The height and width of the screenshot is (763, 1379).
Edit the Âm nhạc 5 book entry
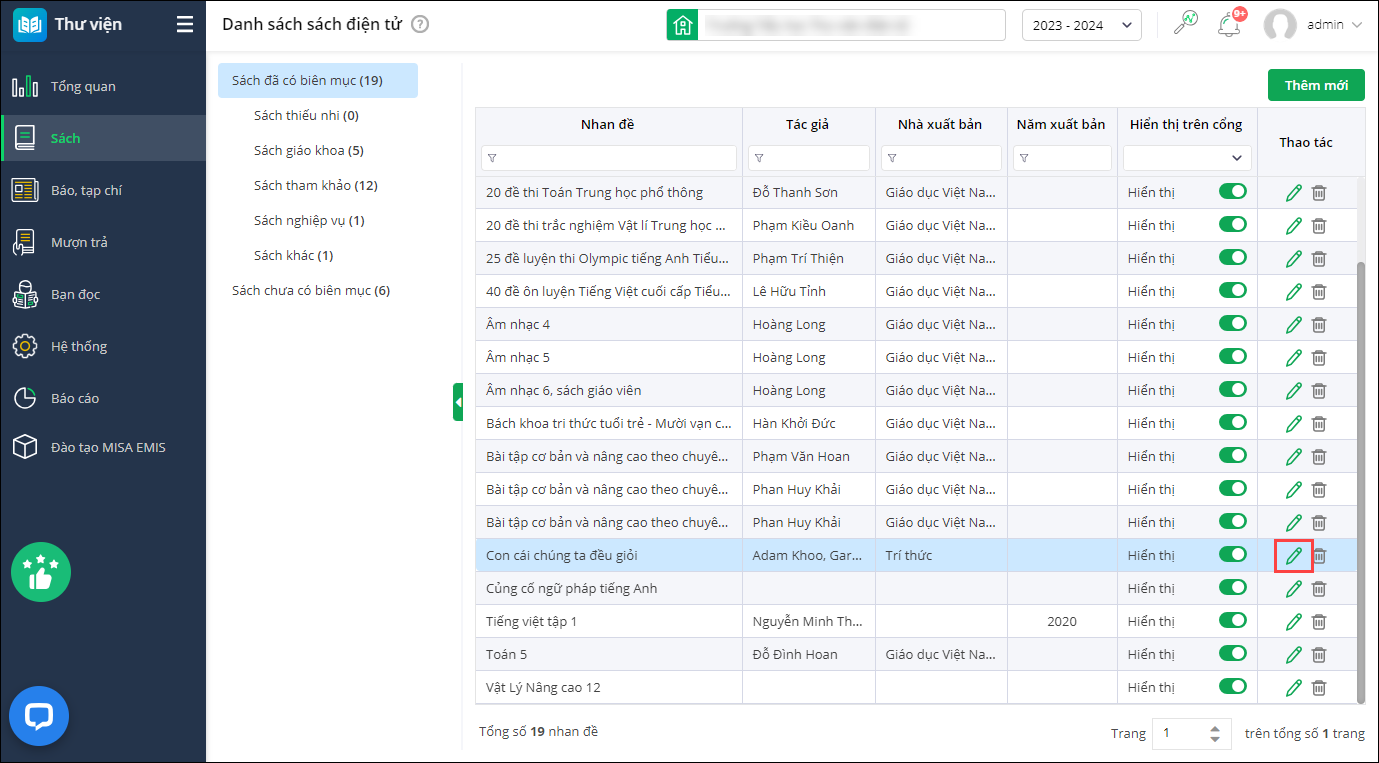point(1294,358)
